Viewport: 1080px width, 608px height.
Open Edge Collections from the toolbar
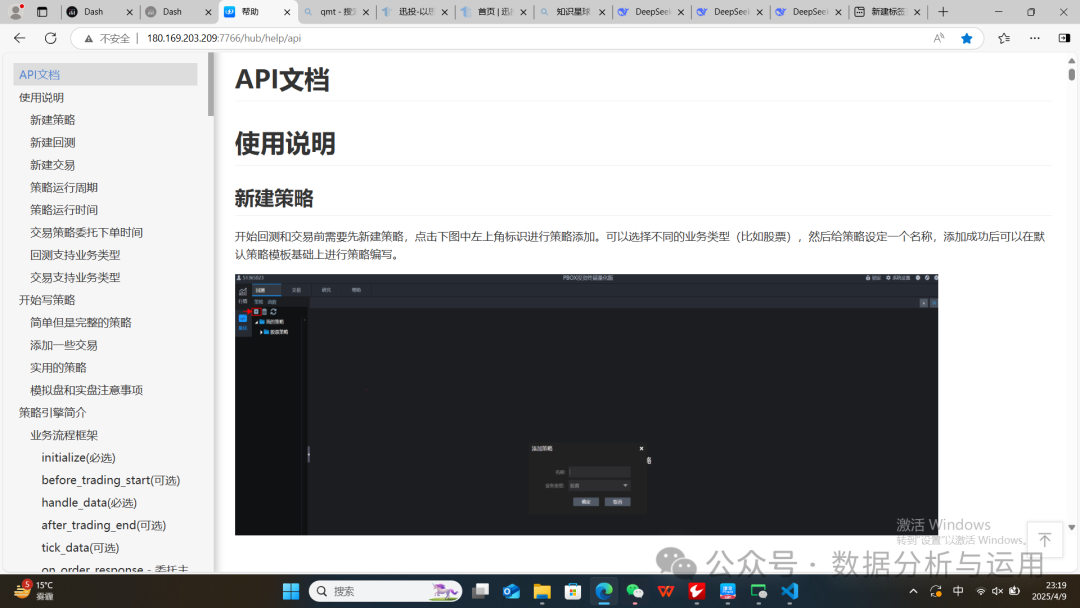tap(1005, 37)
